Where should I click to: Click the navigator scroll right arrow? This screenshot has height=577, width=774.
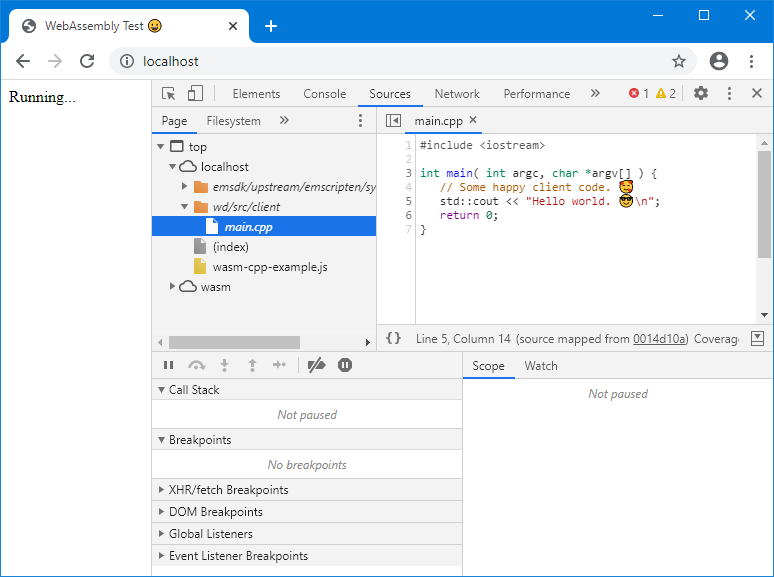tap(367, 343)
